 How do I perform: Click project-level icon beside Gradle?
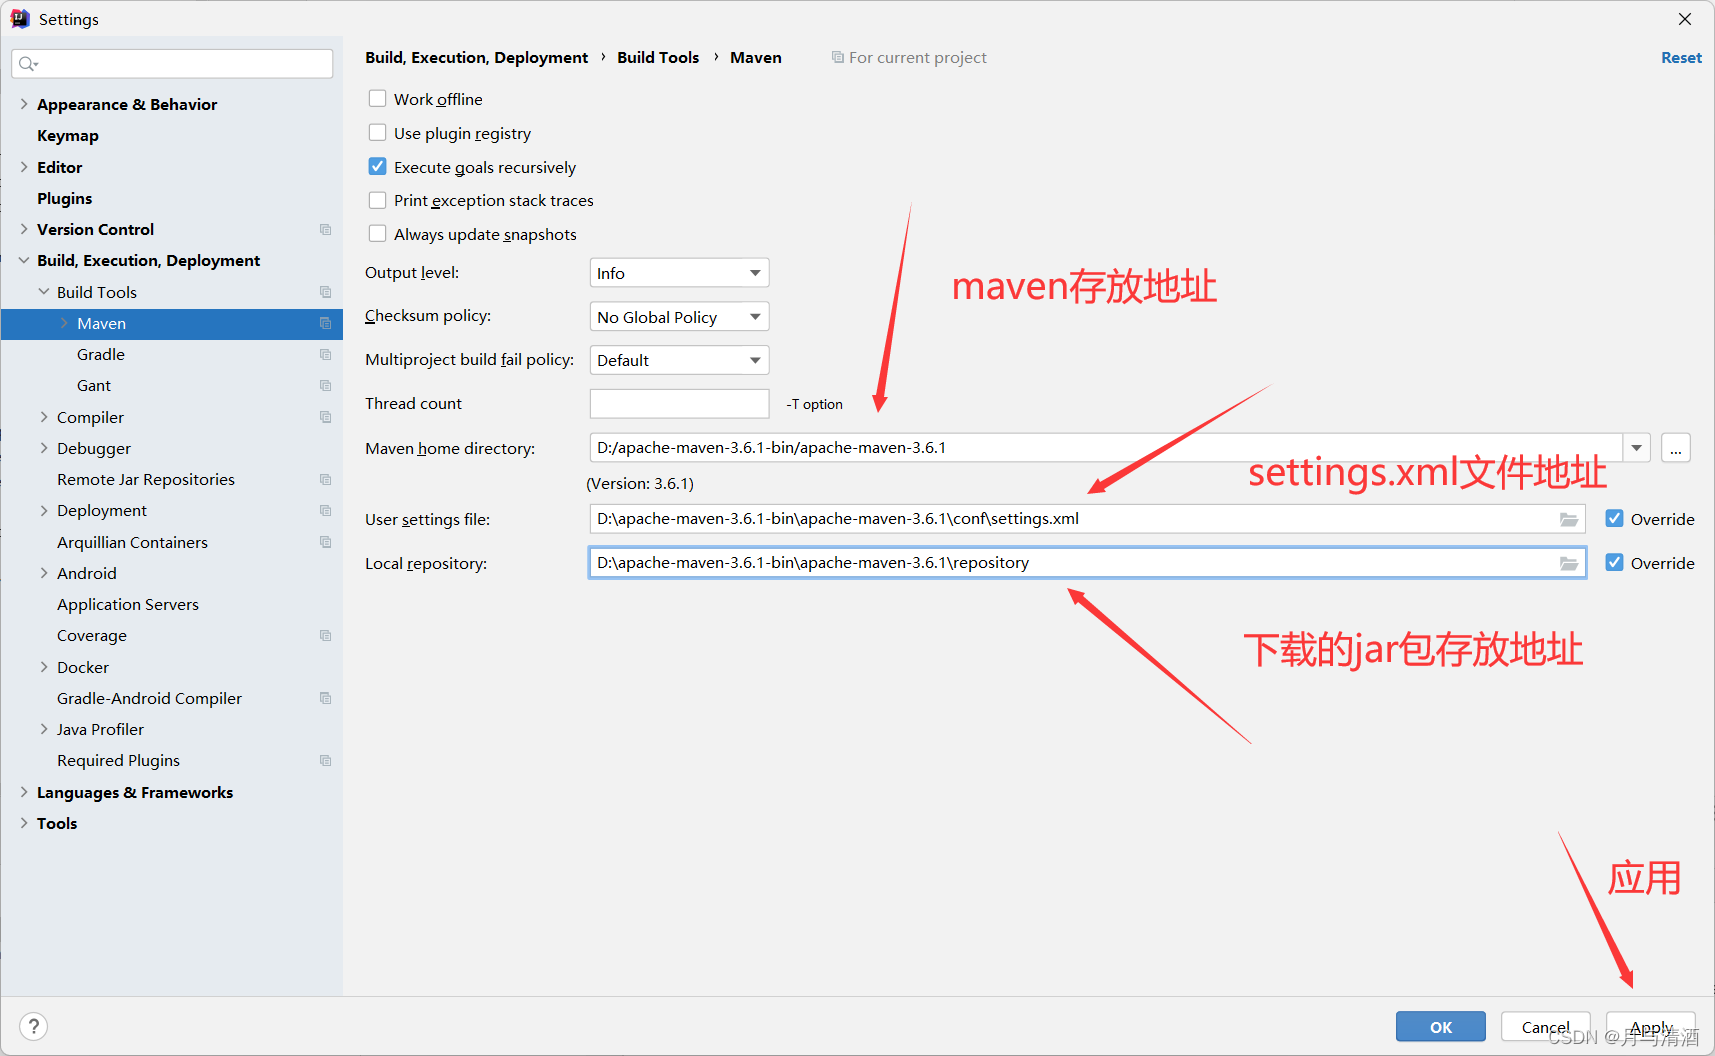[325, 354]
